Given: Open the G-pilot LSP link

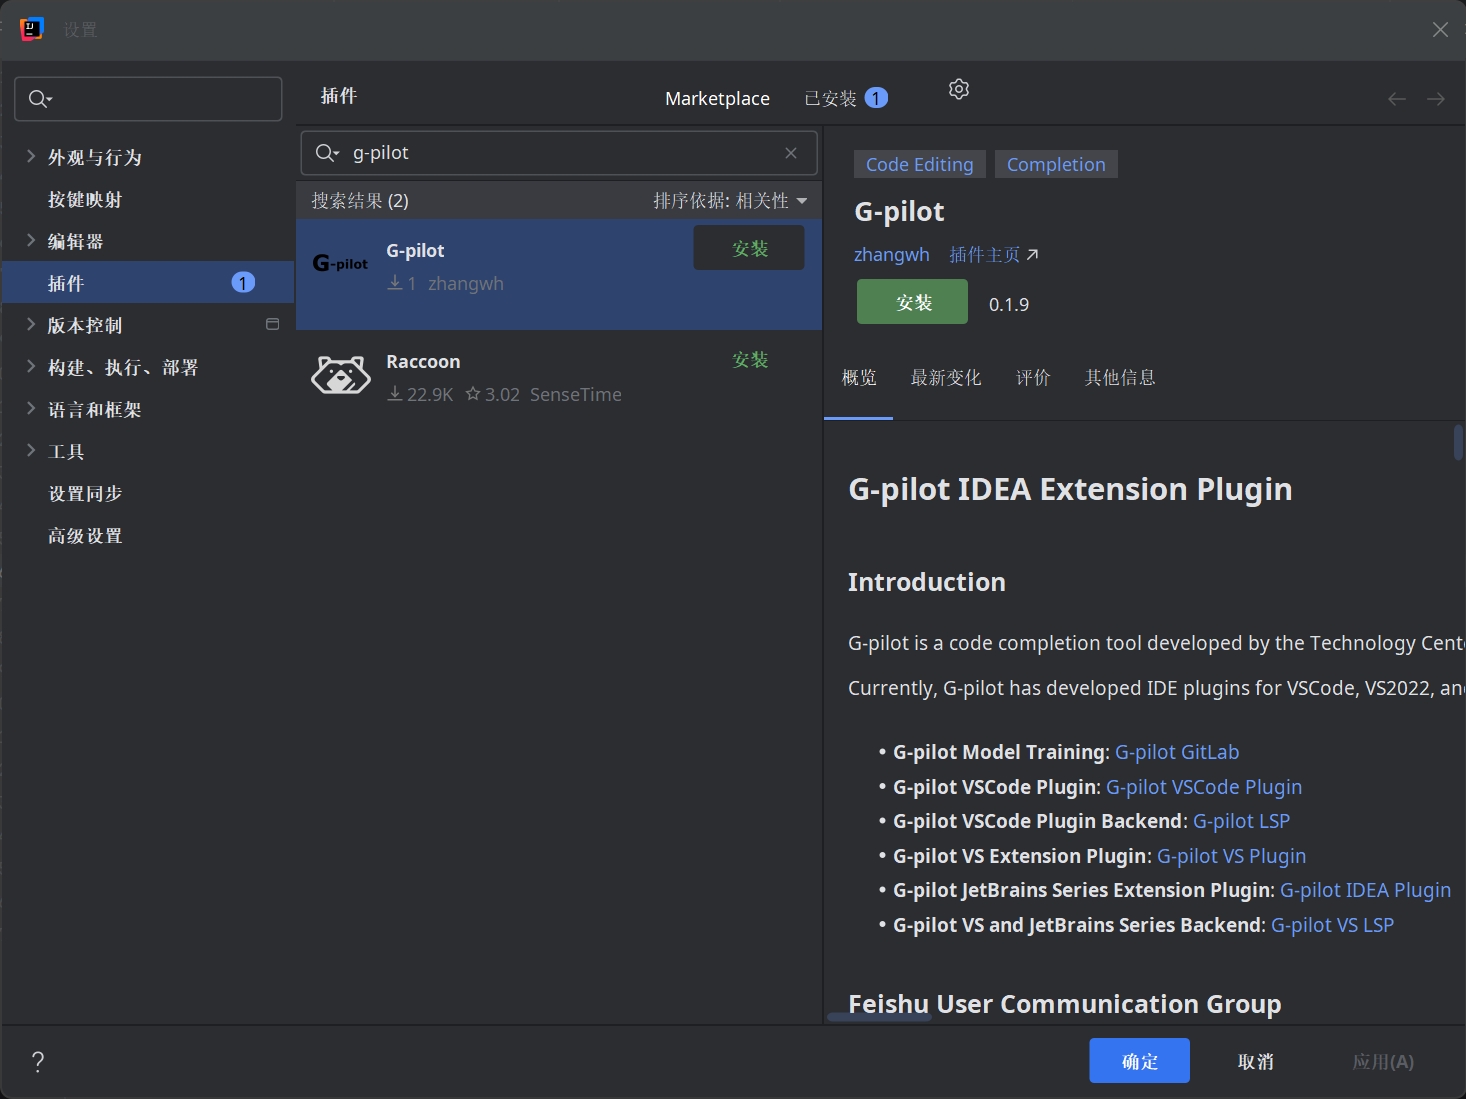Looking at the screenshot, I should pos(1241,821).
